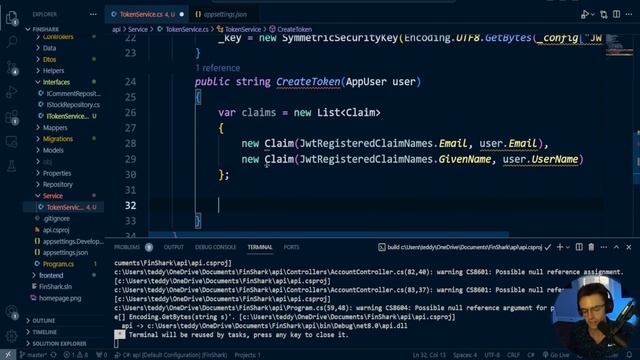Viewport: 640px width, 360px height.
Task: Split the terminal panel
Action: (579, 247)
